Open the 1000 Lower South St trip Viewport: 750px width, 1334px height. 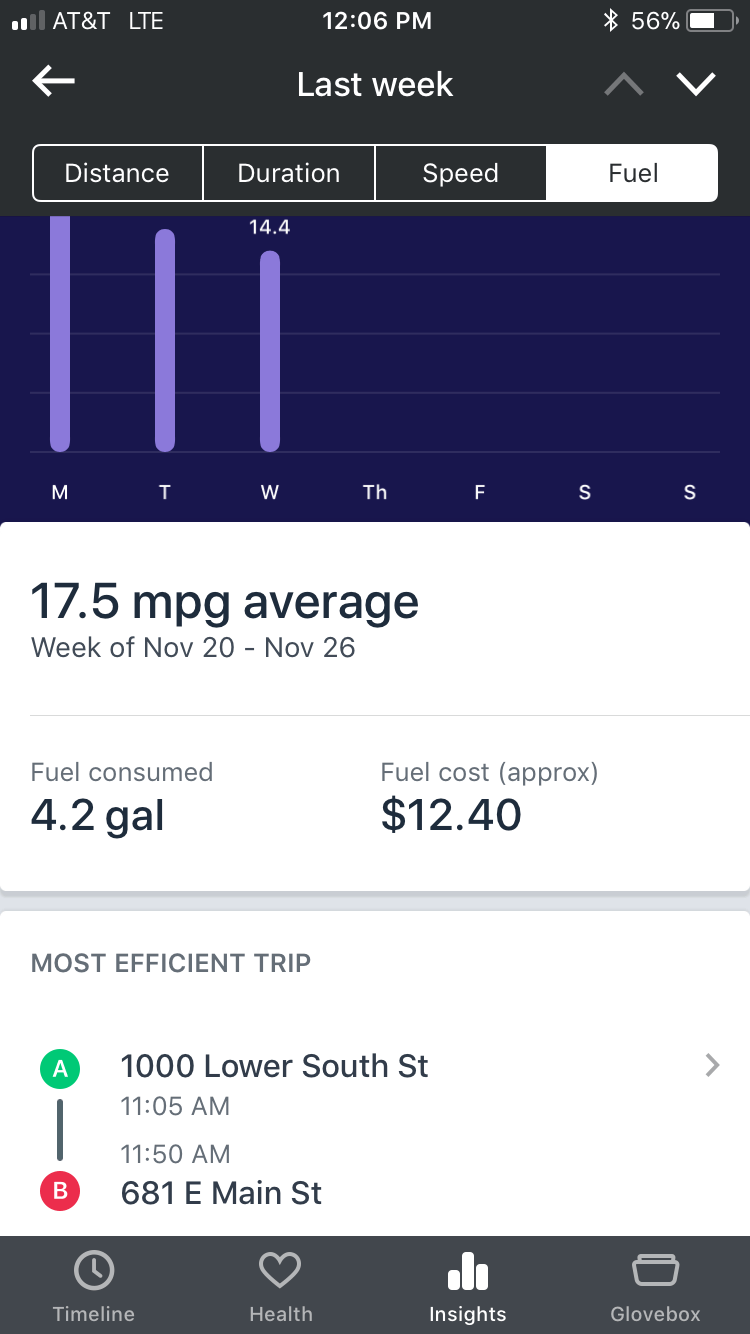(274, 1066)
